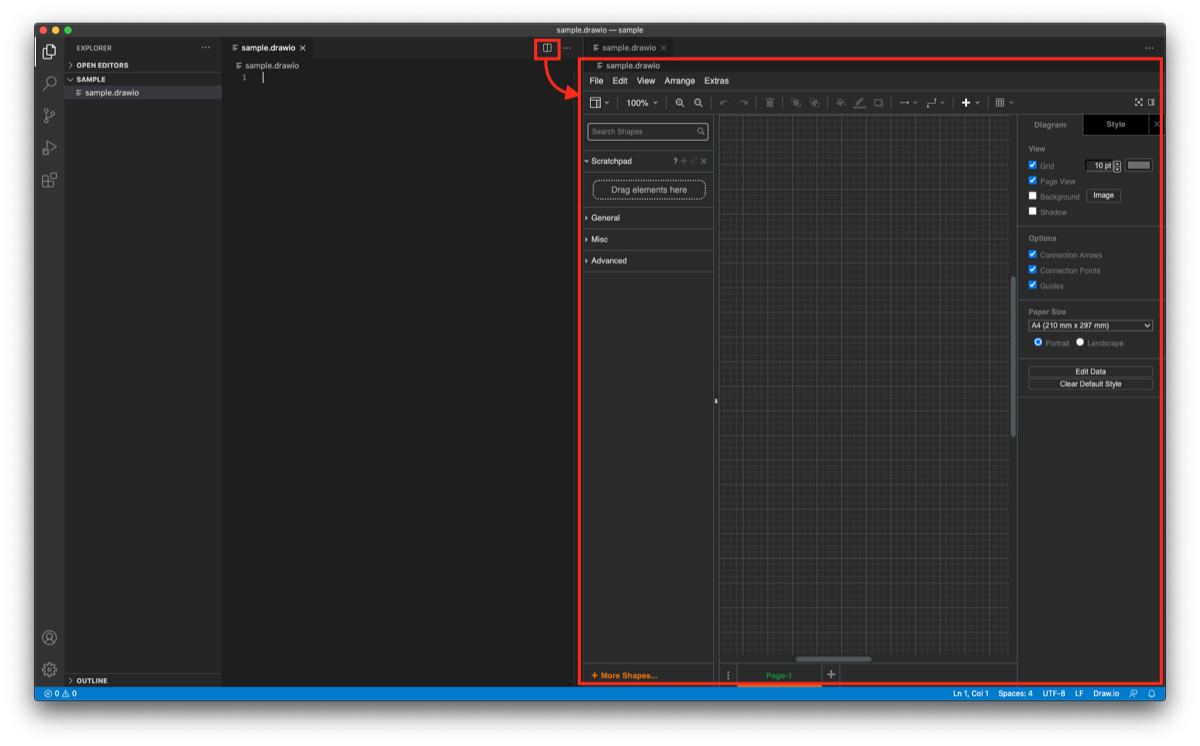This screenshot has height=746, width=1200.
Task: Enable the Shadow checkbox
Action: coord(1033,211)
